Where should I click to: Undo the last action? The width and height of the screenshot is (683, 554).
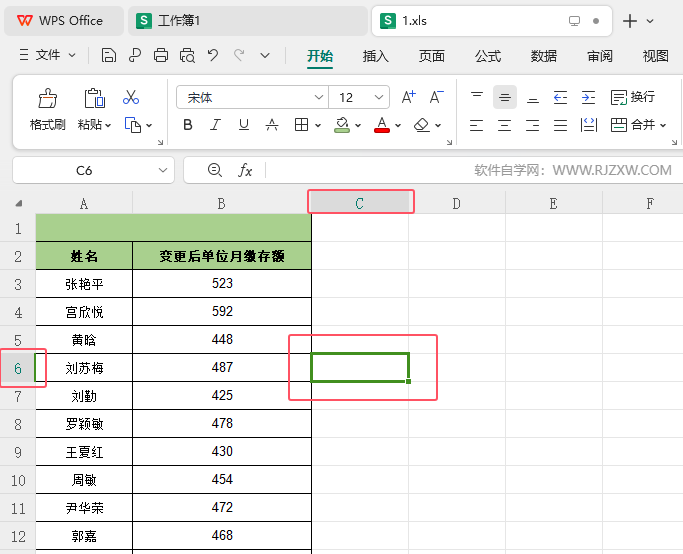[213, 55]
